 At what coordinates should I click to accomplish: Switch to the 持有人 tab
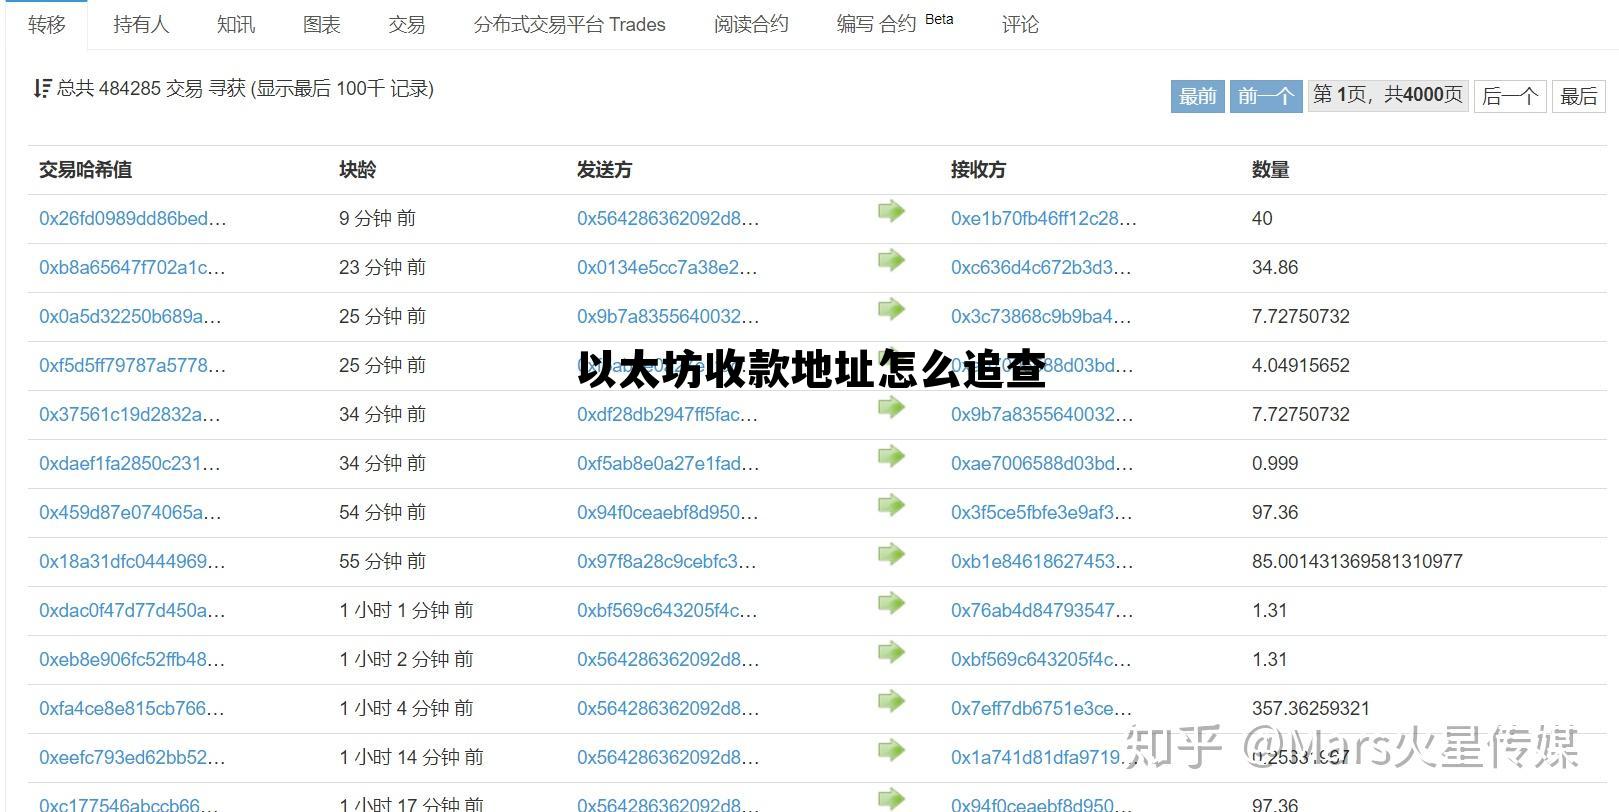tap(141, 24)
